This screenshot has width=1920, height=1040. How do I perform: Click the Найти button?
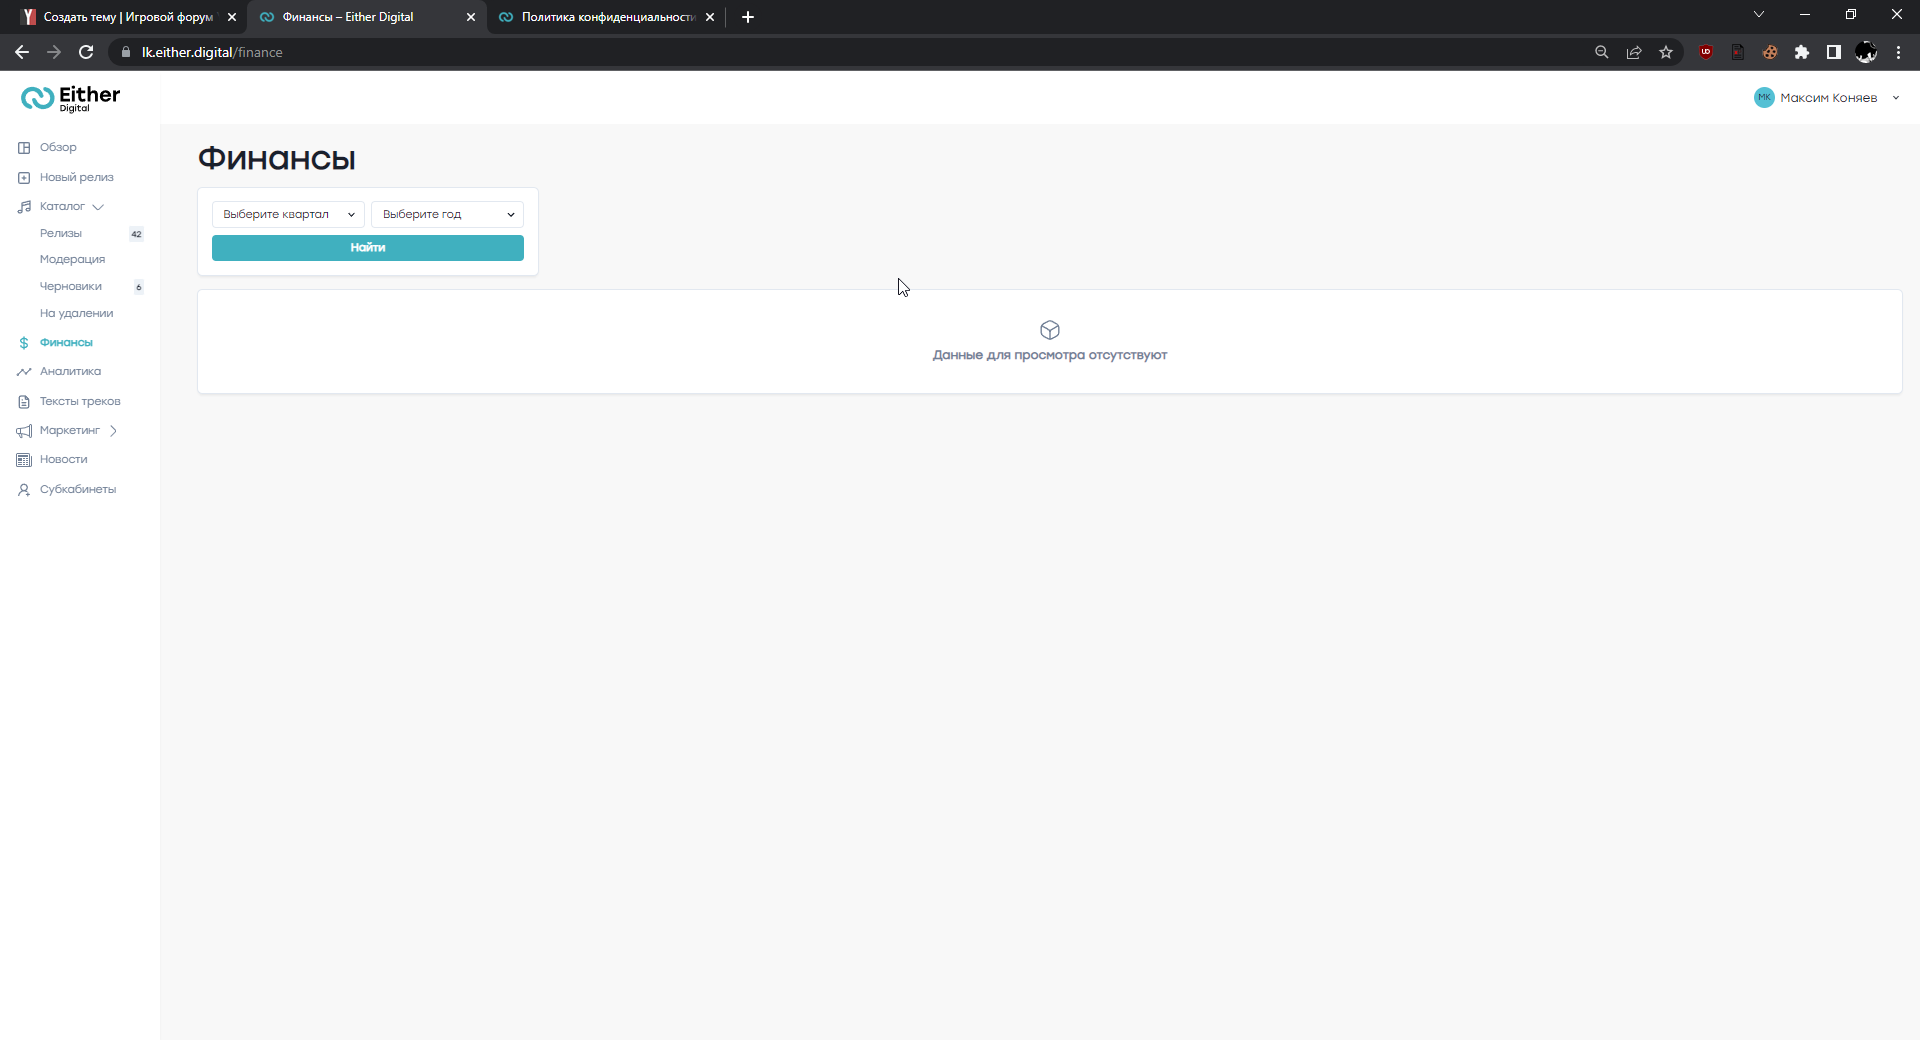(368, 248)
